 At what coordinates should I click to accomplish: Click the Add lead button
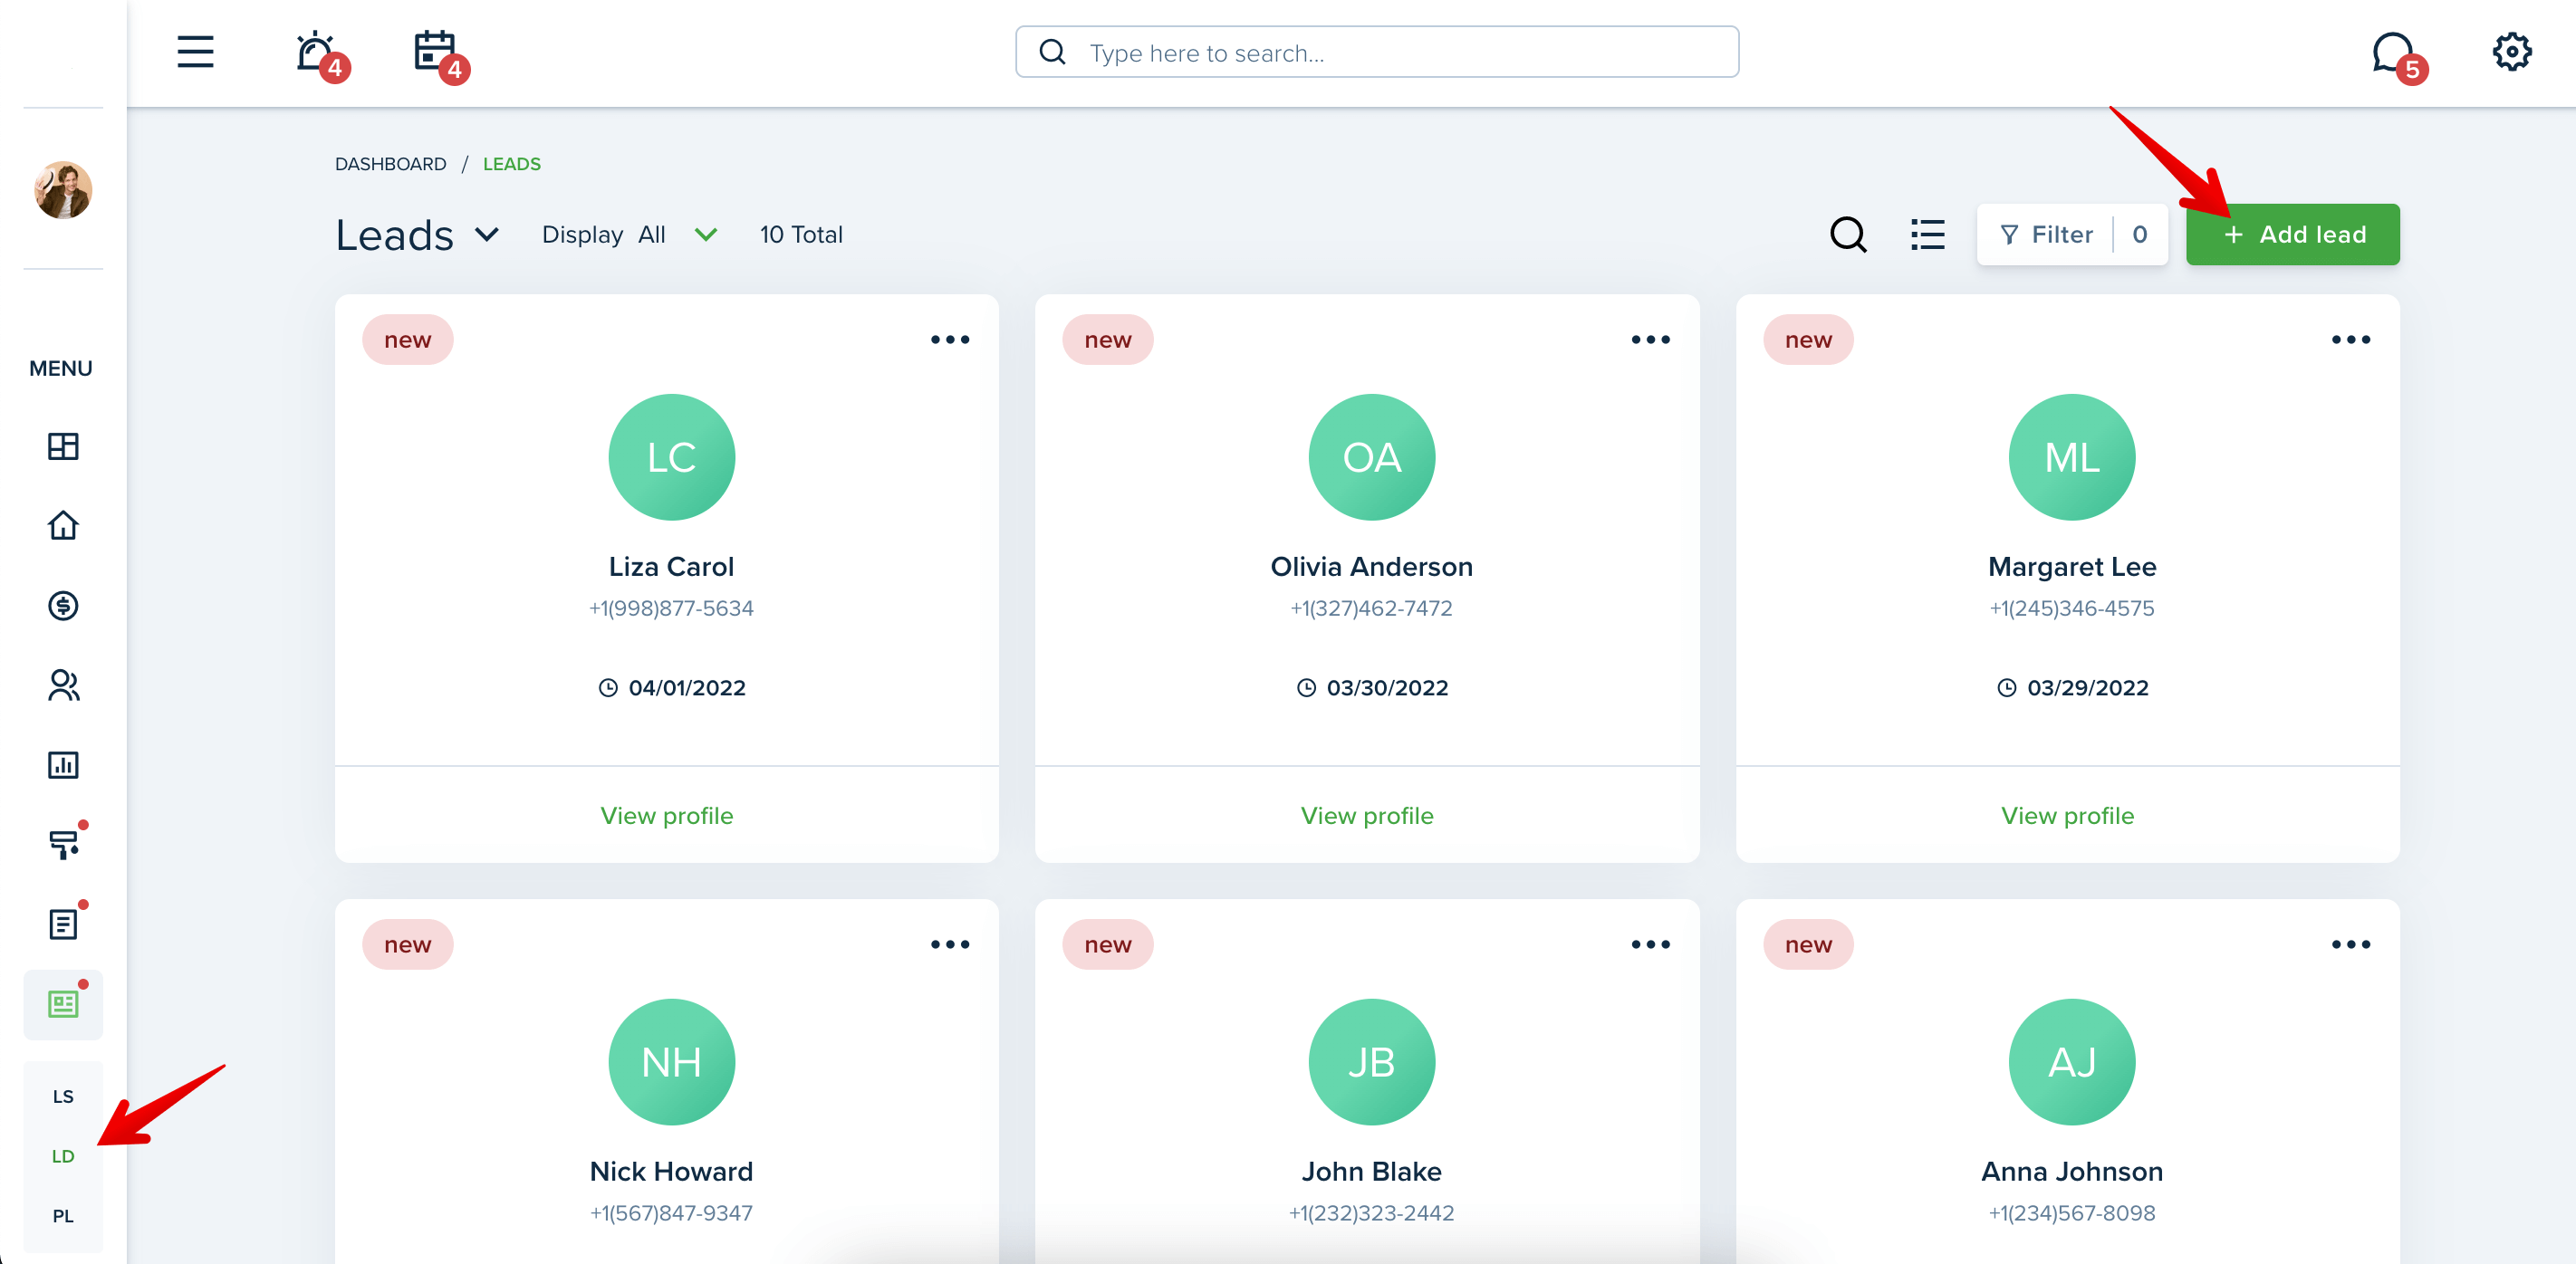2292,235
